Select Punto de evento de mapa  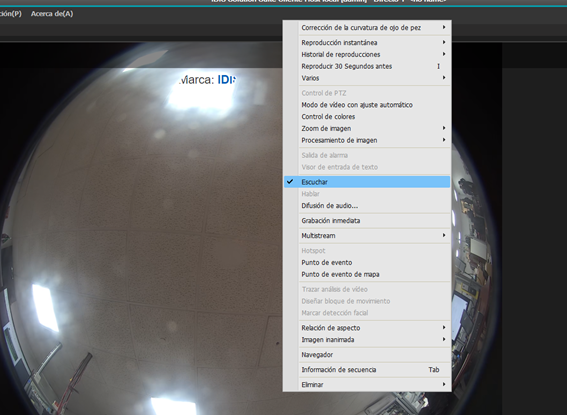(367, 274)
